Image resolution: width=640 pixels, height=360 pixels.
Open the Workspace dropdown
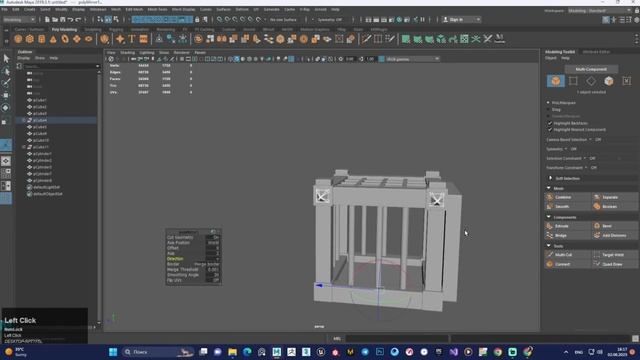(599, 11)
